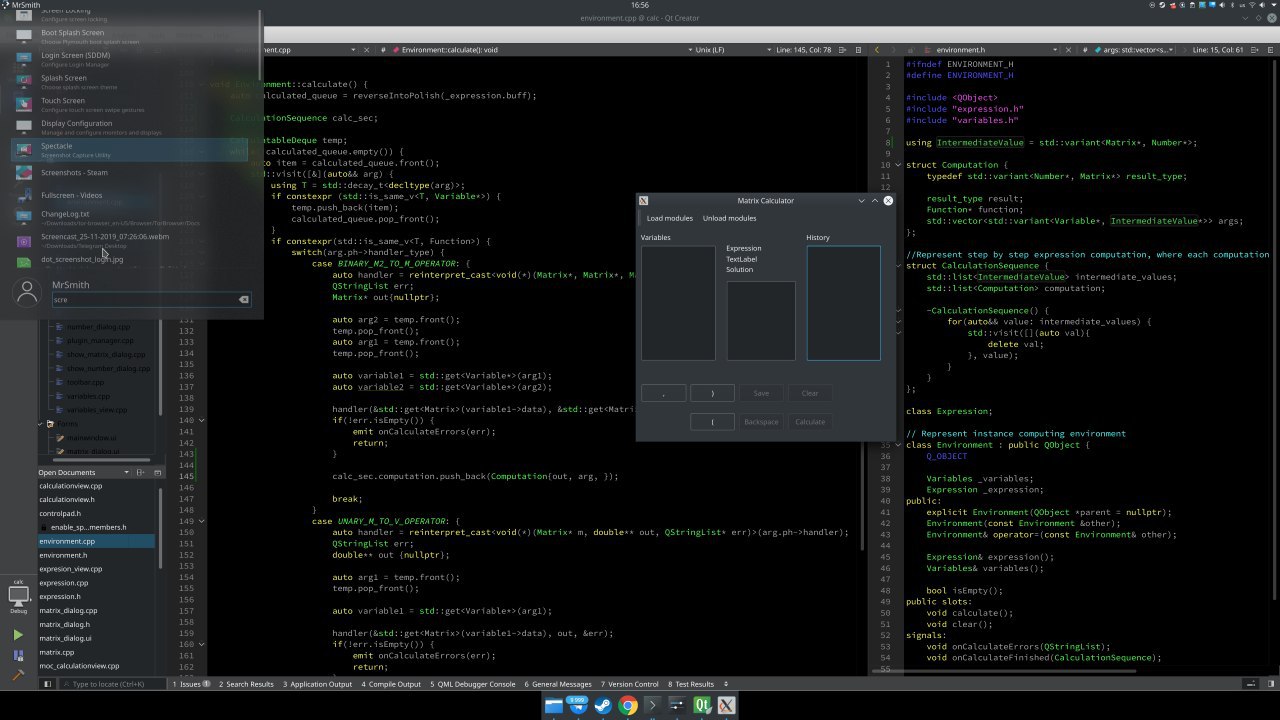Open the file manager taskbar icon
Image resolution: width=1280 pixels, height=720 pixels.
pyautogui.click(x=555, y=706)
